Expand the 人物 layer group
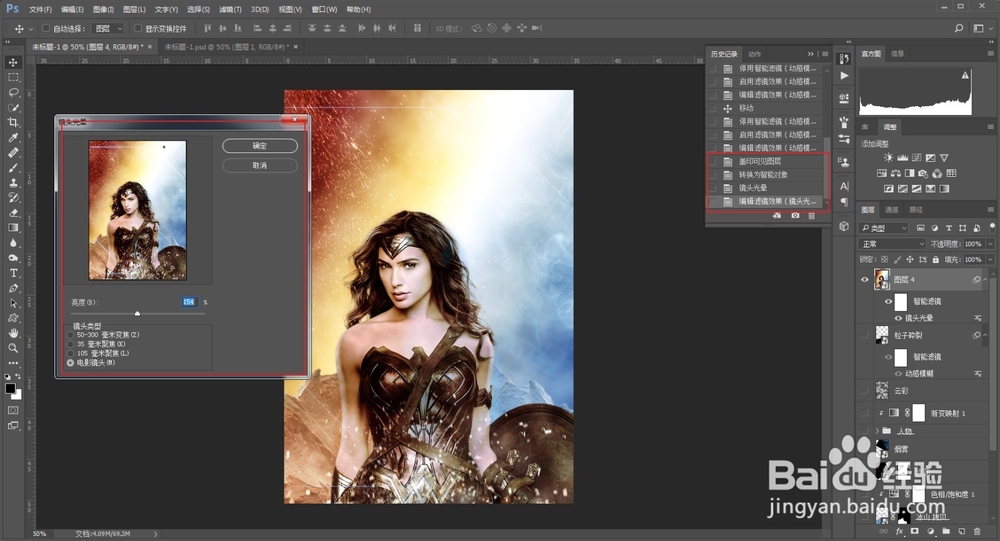The width and height of the screenshot is (1000, 541). (x=878, y=431)
